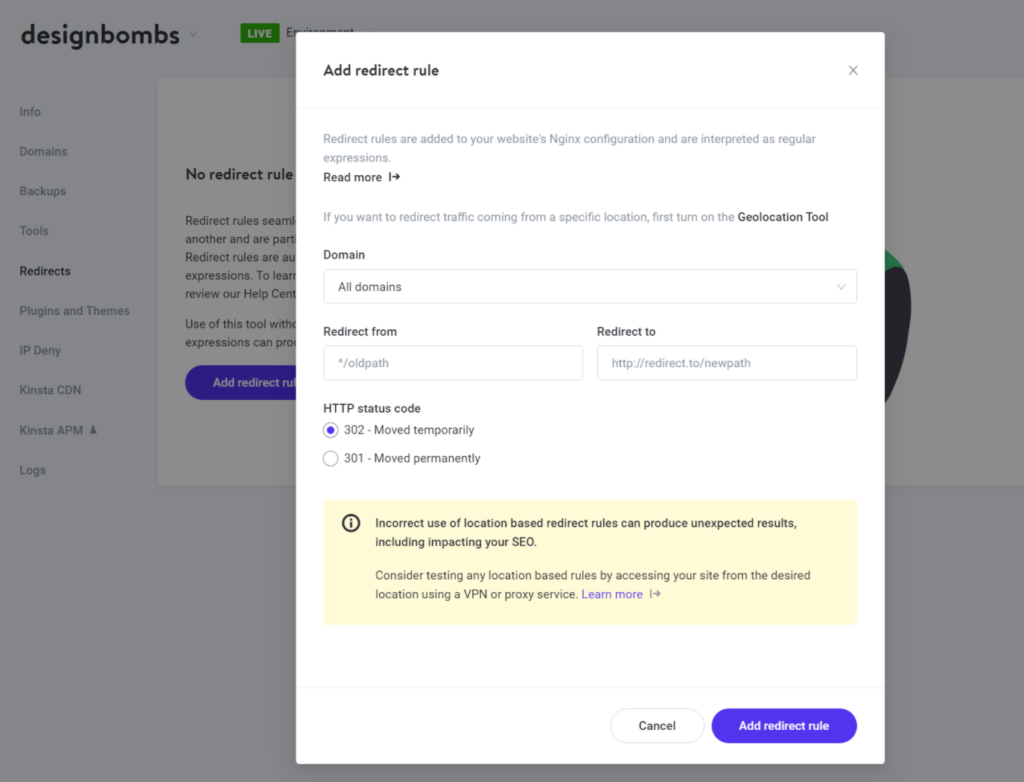The width and height of the screenshot is (1024, 782).
Task: Open Plugins and Themes page
Action: pos(74,311)
